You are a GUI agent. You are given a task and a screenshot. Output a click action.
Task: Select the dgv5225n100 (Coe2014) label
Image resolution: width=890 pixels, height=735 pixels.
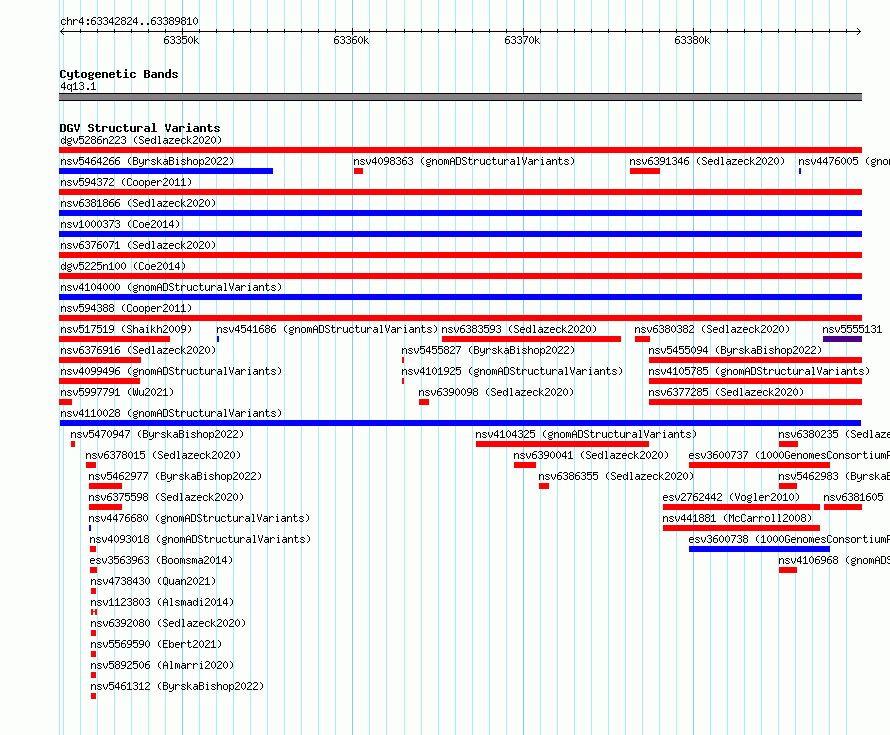(123, 266)
